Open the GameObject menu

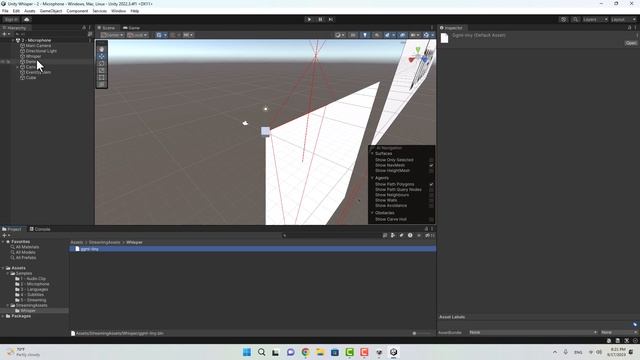(51, 11)
